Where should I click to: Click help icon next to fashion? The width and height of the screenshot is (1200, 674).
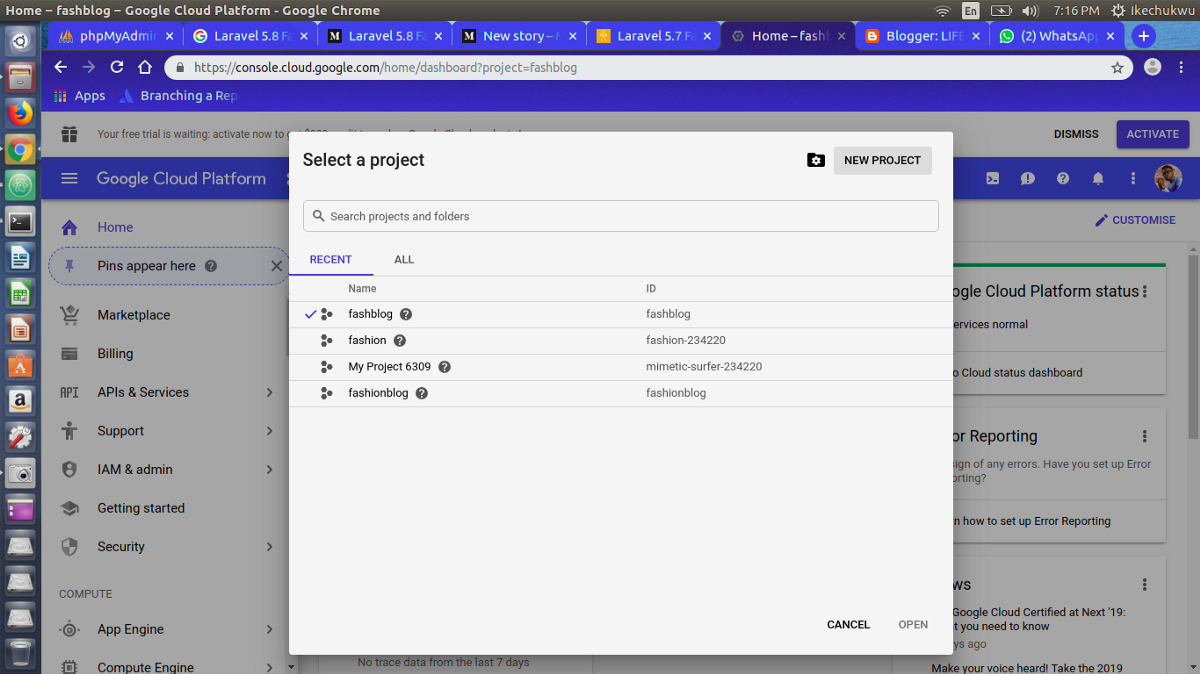click(400, 340)
